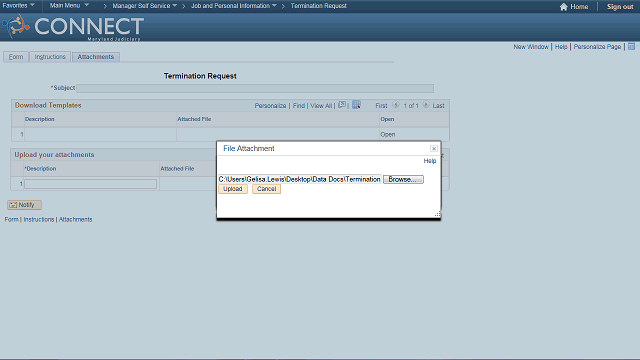
Task: Click the upload Description input field
Action: 91,184
